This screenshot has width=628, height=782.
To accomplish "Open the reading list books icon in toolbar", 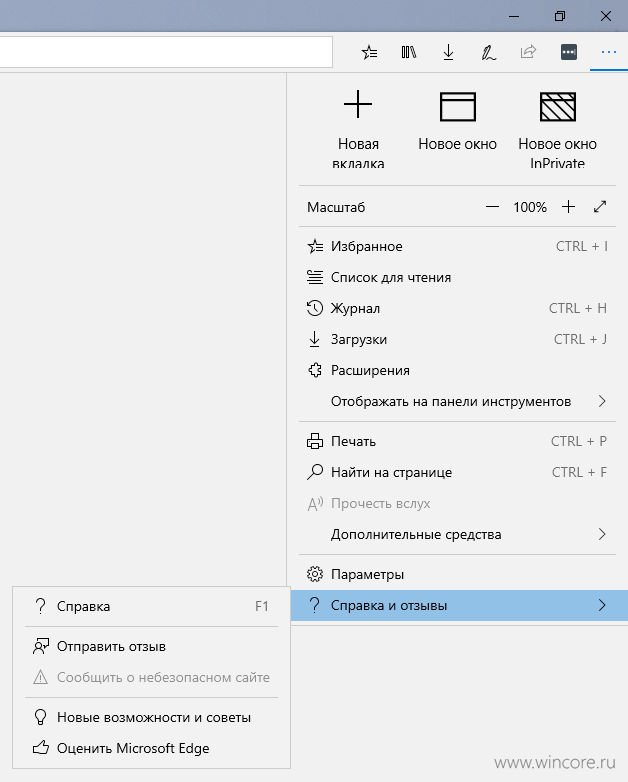I will (x=409, y=52).
